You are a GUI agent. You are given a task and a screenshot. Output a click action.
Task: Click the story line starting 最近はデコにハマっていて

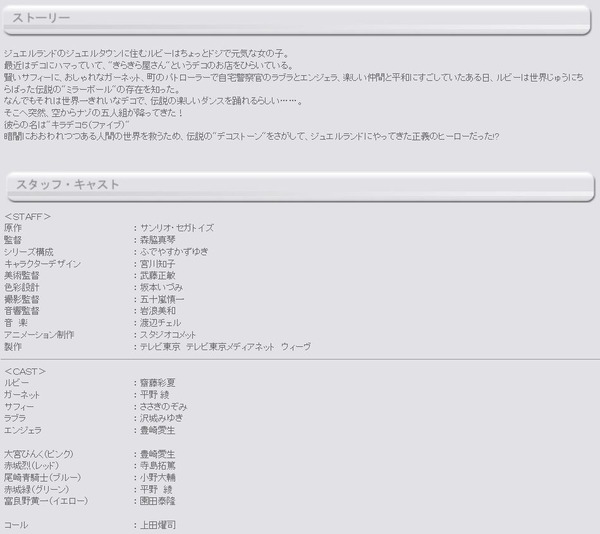(149, 65)
